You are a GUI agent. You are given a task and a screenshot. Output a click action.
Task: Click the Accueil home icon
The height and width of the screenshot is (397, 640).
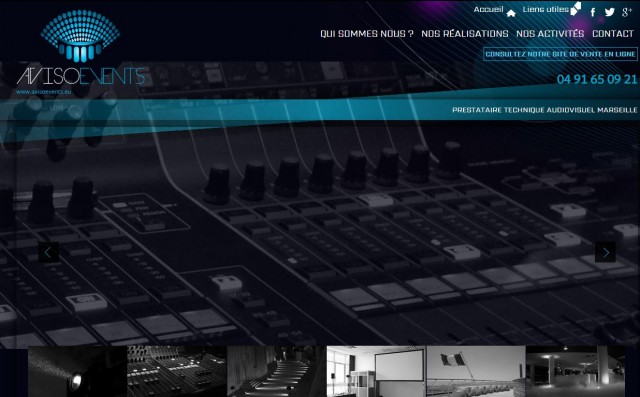pos(511,13)
